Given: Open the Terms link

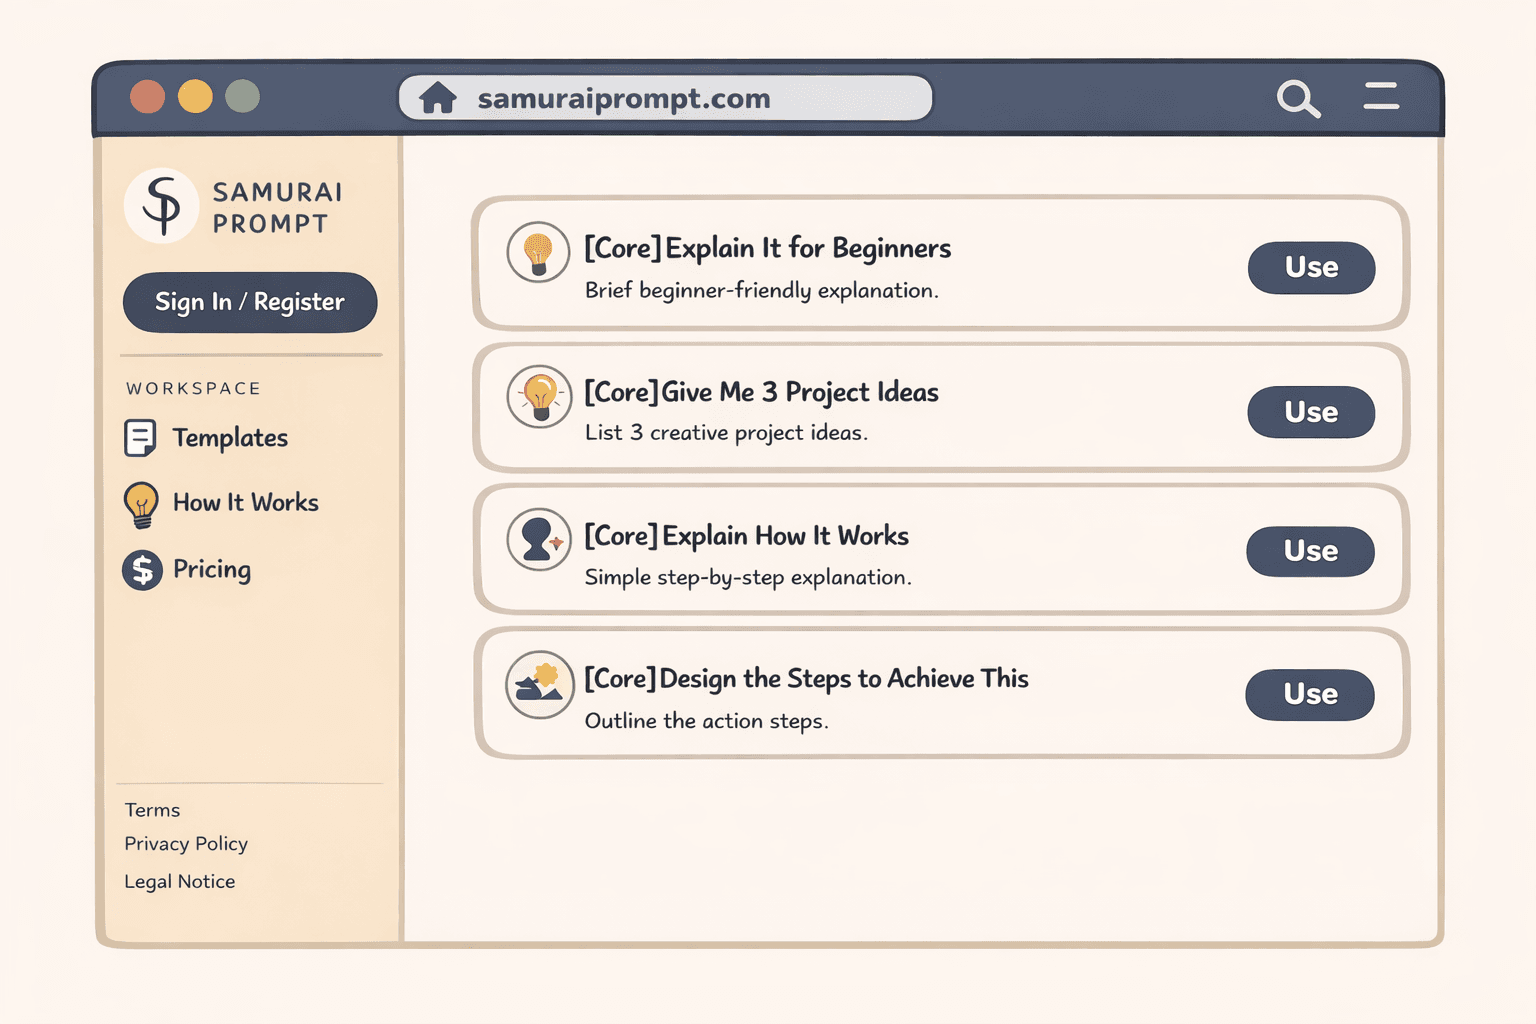Looking at the screenshot, I should 152,810.
